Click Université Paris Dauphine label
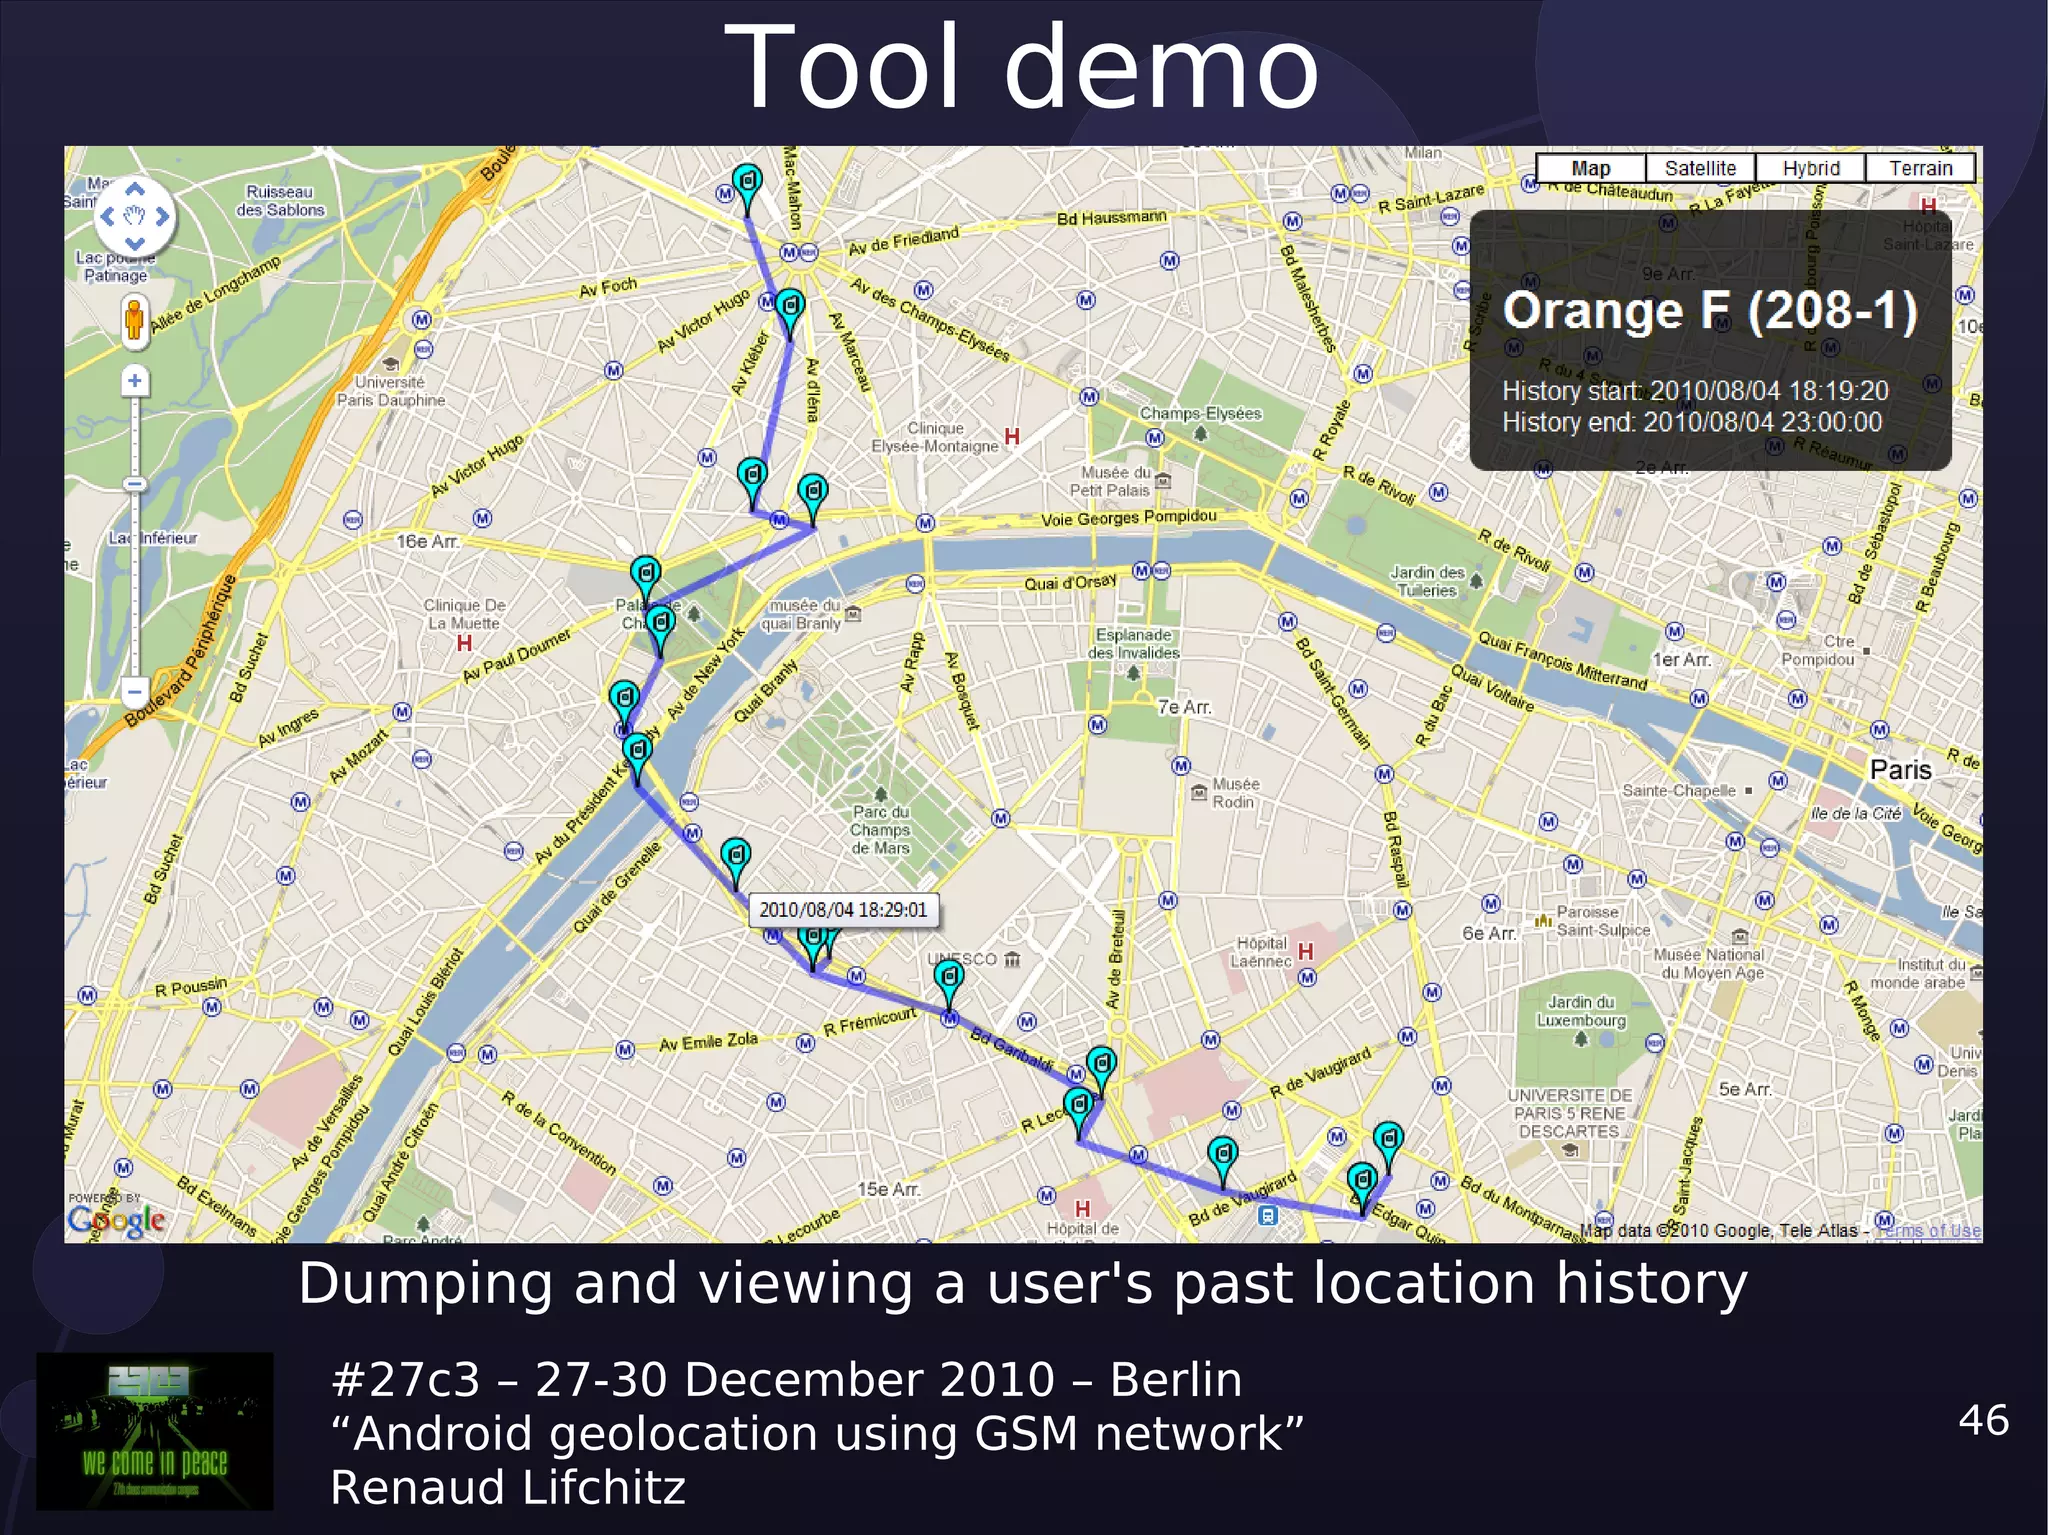This screenshot has width=2048, height=1535. [x=391, y=391]
